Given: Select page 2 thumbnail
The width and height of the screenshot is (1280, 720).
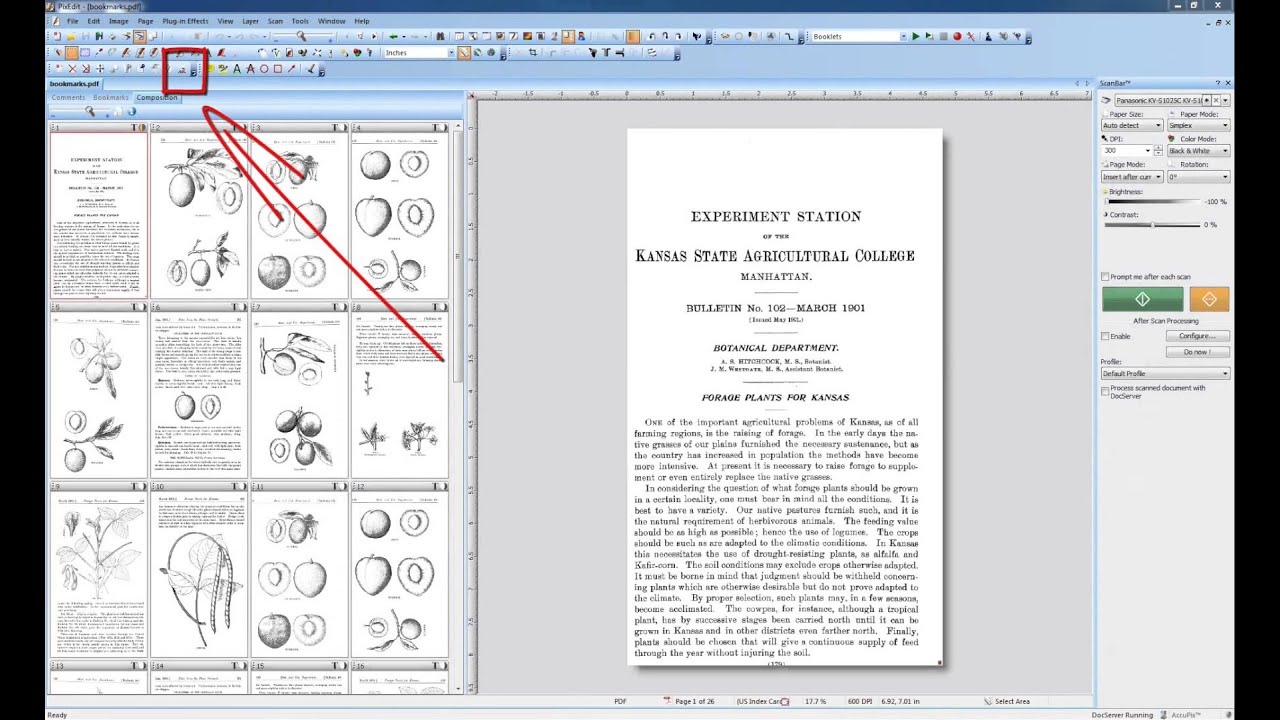Looking at the screenshot, I should [x=199, y=212].
